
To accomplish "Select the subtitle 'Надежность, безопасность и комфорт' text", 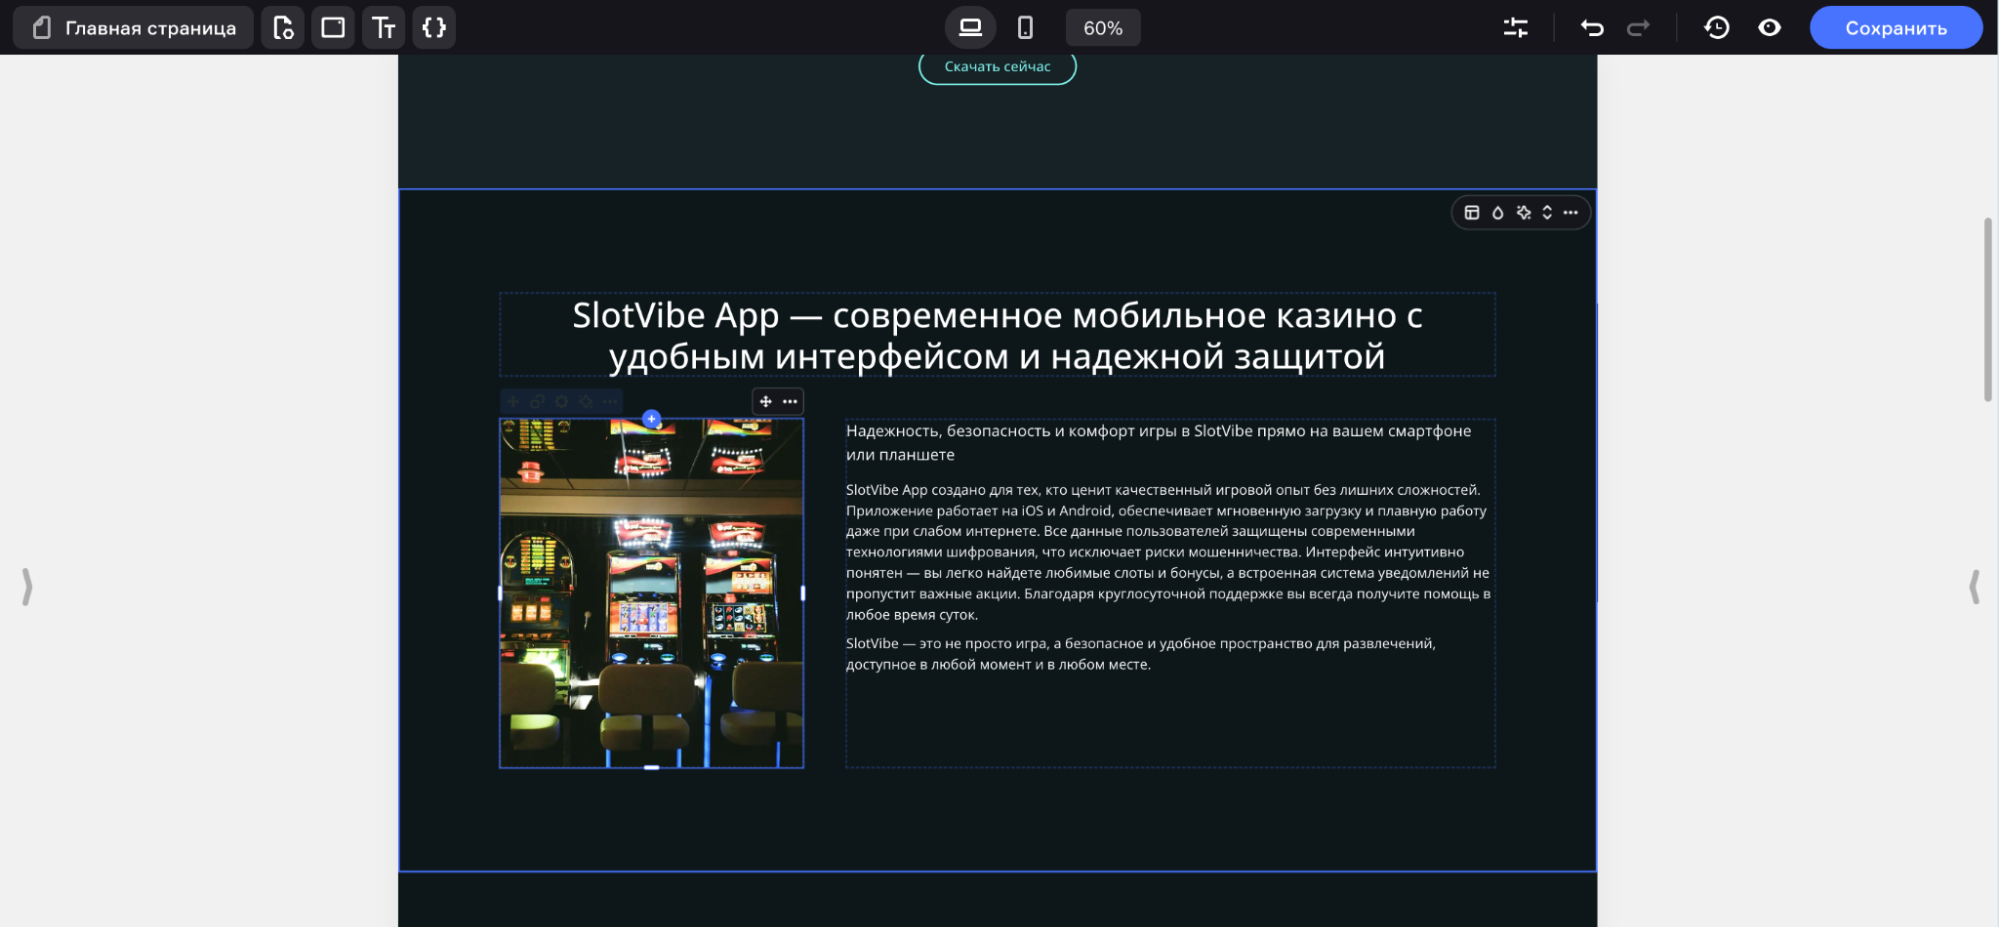I will [x=1158, y=443].
